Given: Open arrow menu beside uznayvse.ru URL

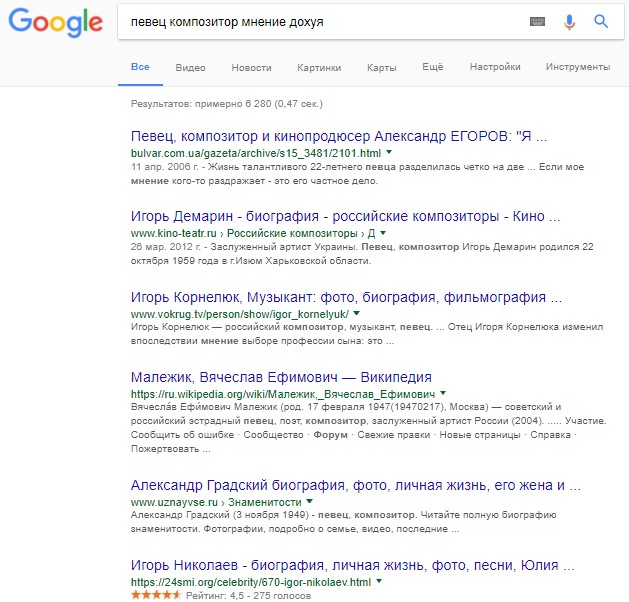Looking at the screenshot, I should (x=309, y=501).
